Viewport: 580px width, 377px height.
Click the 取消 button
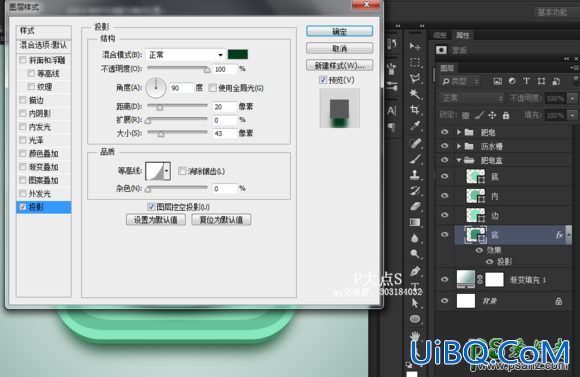339,48
